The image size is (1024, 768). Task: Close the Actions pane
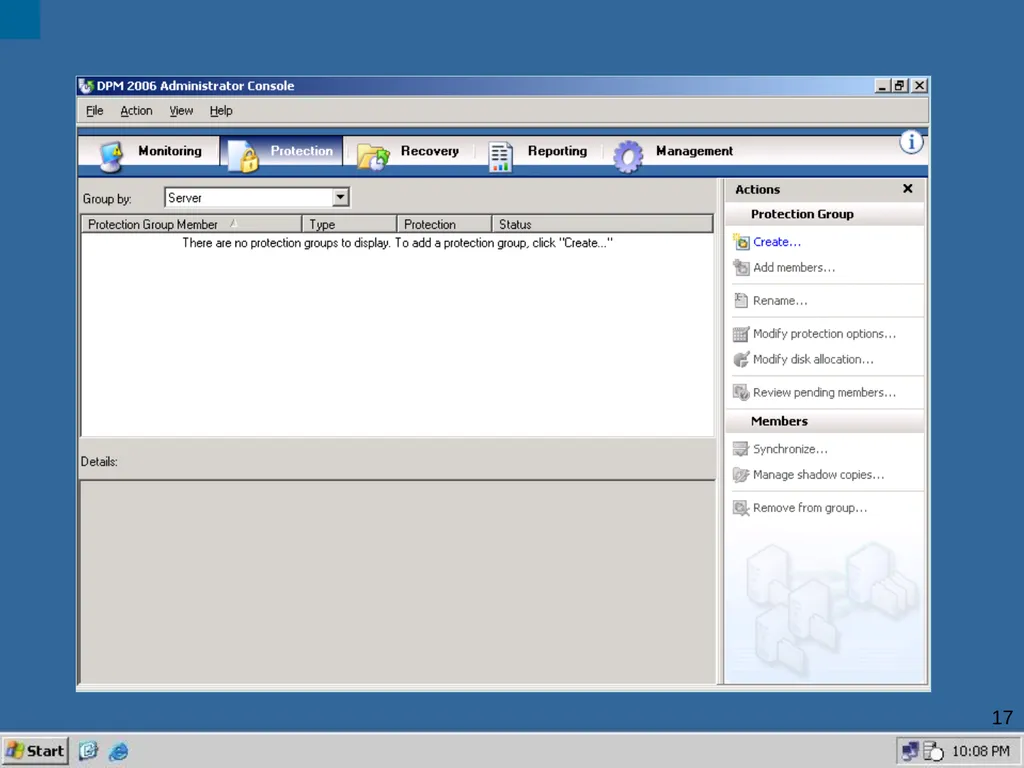coord(908,189)
